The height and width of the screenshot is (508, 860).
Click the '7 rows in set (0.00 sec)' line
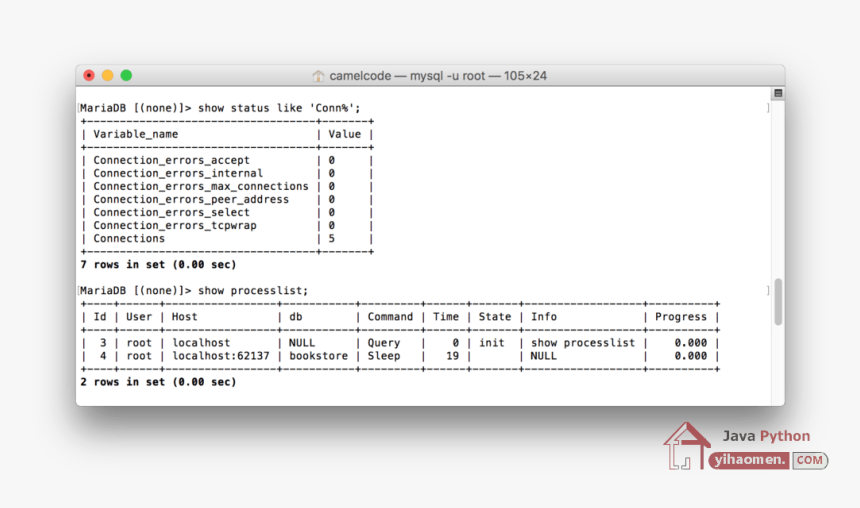click(158, 264)
